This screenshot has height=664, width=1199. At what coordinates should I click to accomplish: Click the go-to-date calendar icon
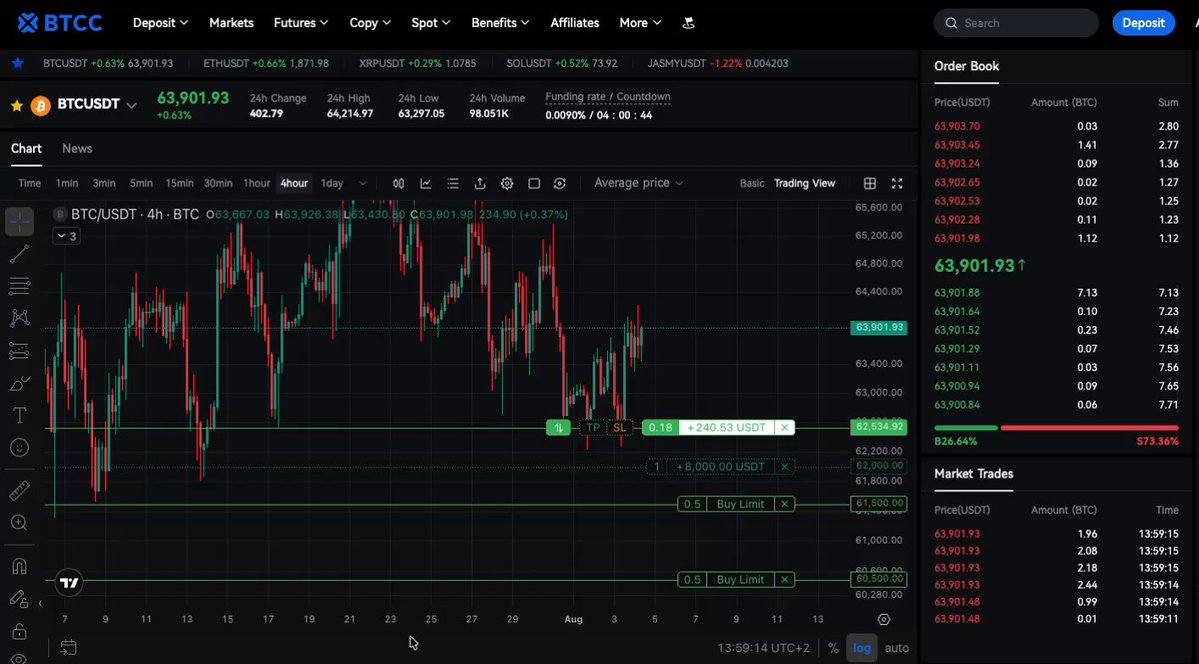click(x=68, y=648)
